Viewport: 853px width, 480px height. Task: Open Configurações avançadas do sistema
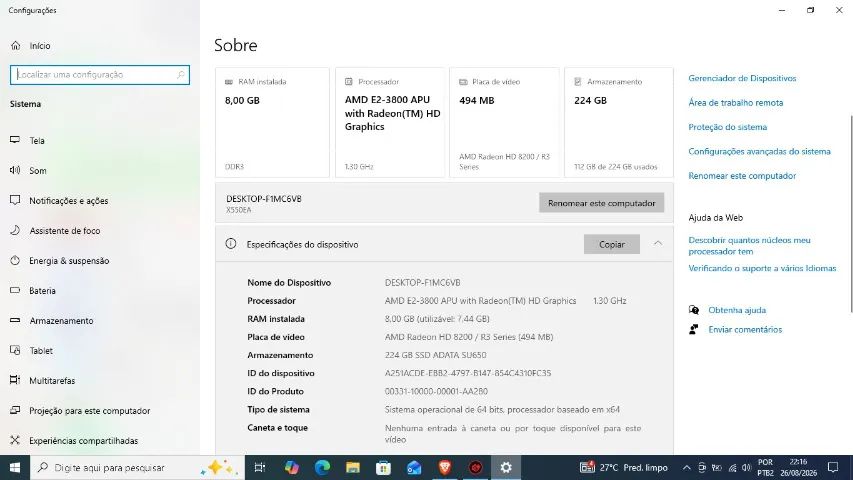[759, 152]
